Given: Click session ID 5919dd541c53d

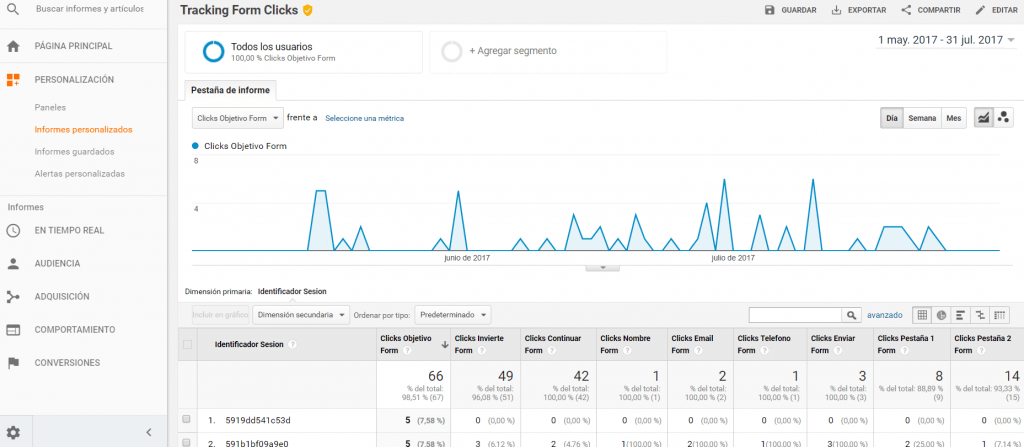Looking at the screenshot, I should (258, 420).
